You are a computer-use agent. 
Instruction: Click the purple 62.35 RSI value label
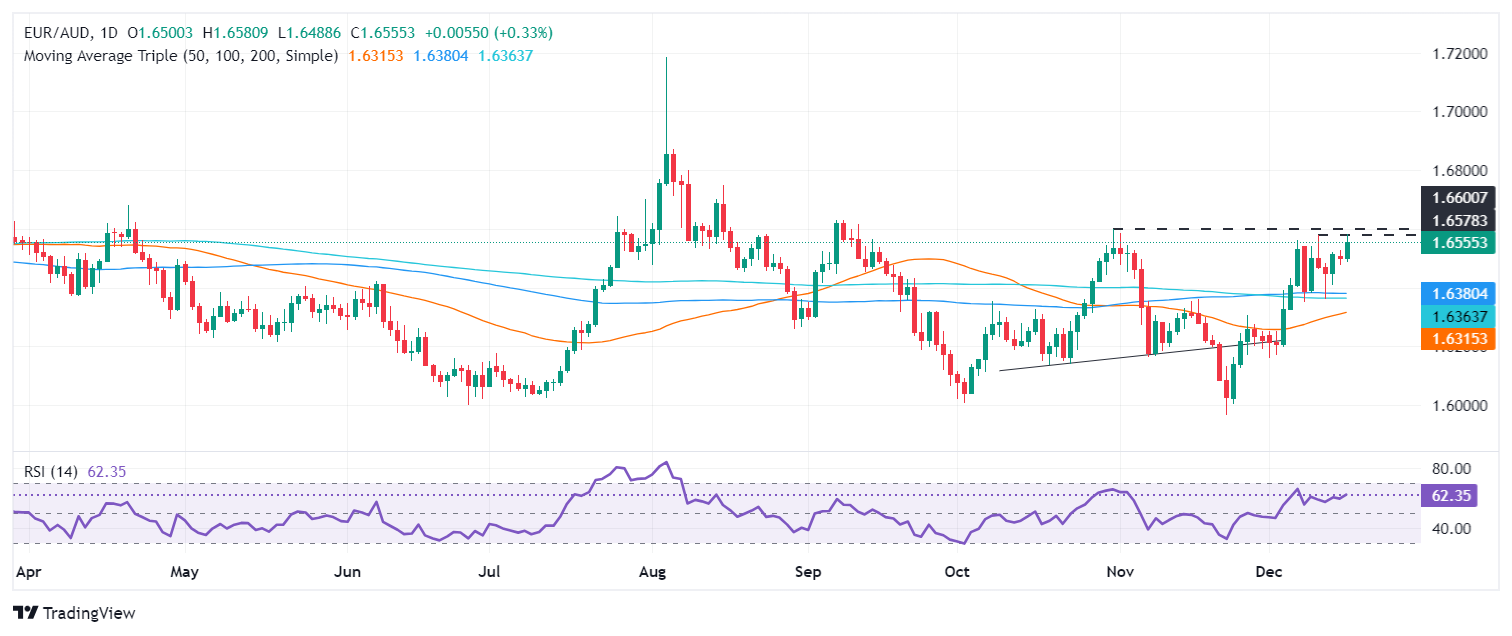coord(1461,494)
